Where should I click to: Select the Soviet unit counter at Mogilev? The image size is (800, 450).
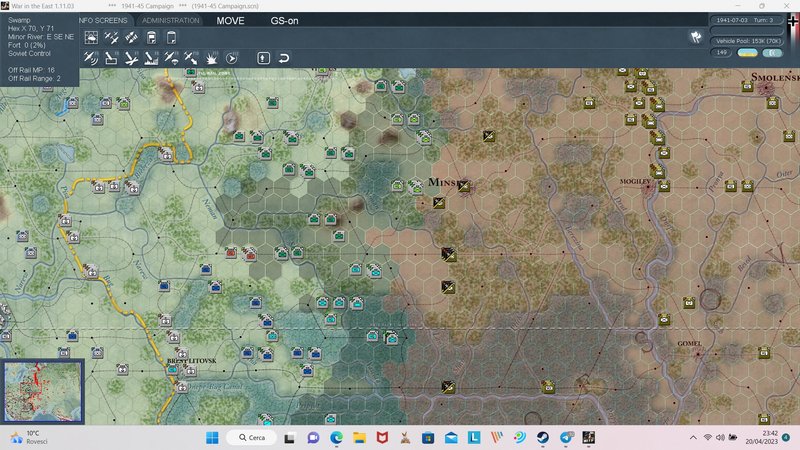pos(664,186)
